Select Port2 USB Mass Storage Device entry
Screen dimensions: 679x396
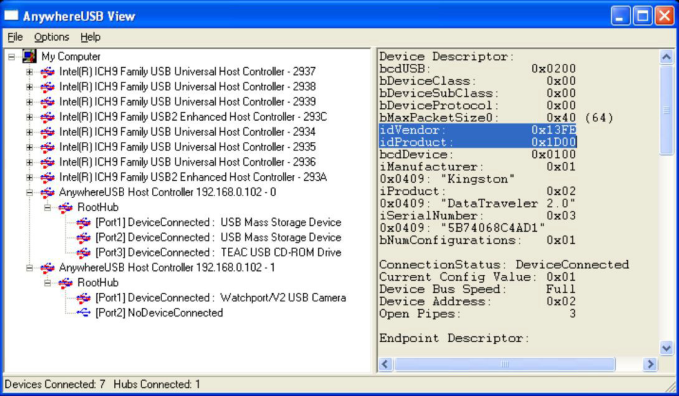tap(218, 237)
